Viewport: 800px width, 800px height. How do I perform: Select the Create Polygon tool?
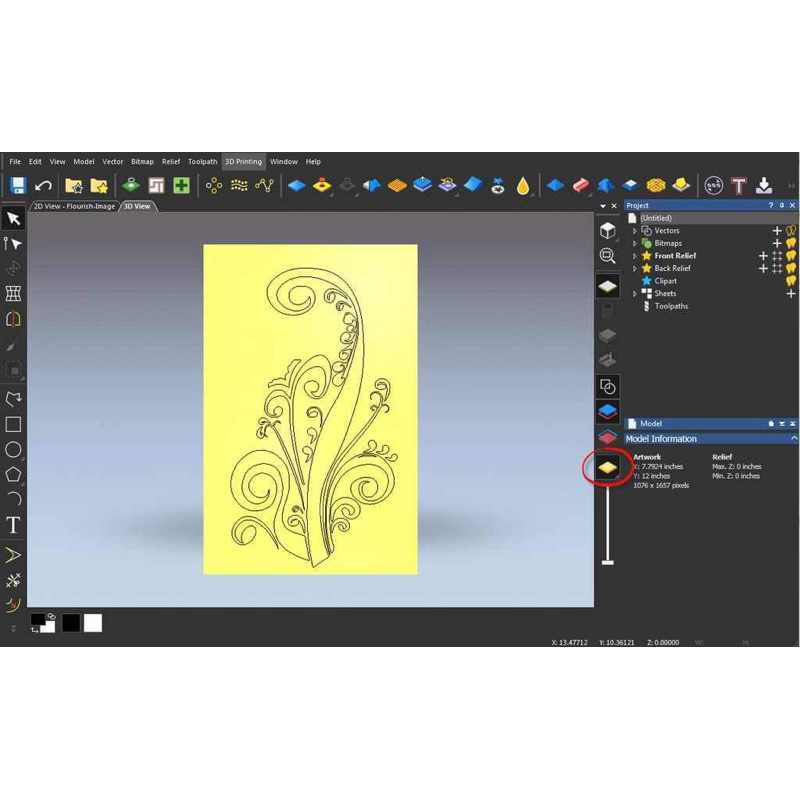point(14,474)
